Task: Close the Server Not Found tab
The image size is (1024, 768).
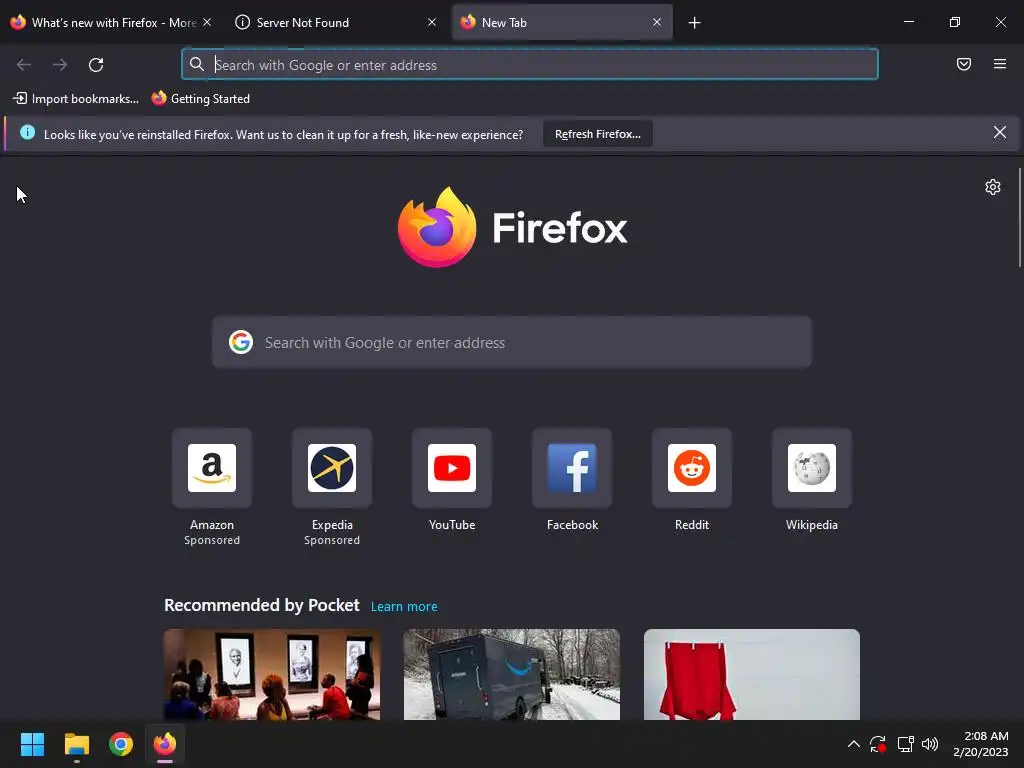Action: 432,22
